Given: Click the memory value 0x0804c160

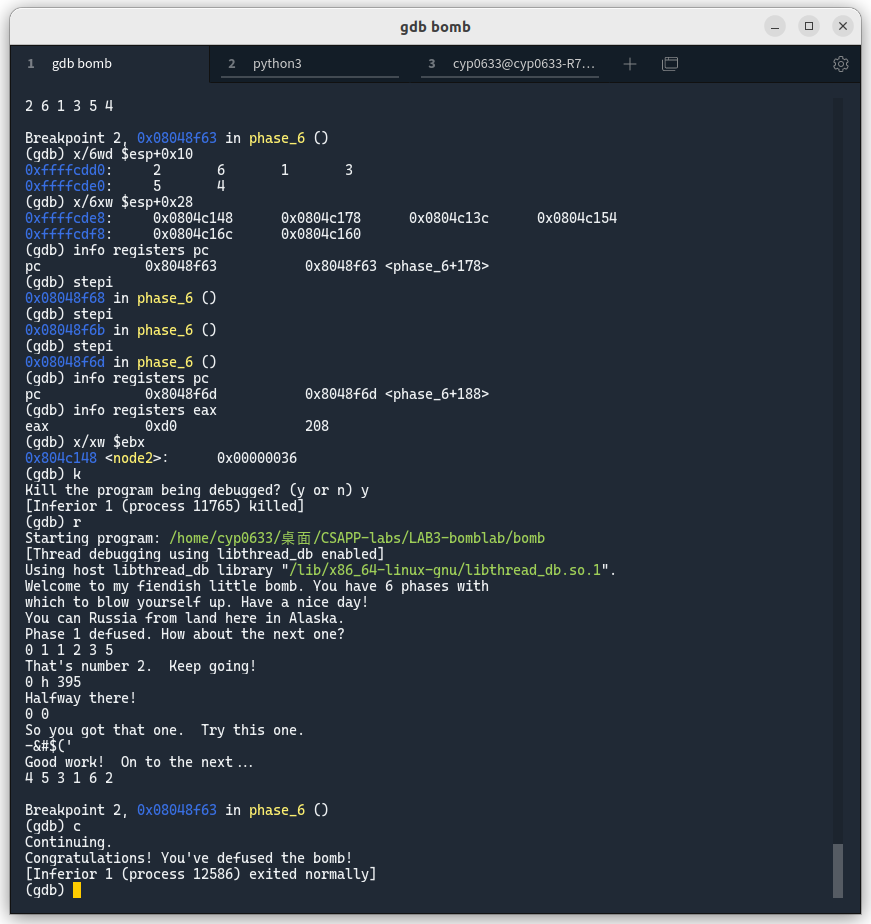Looking at the screenshot, I should point(321,234).
